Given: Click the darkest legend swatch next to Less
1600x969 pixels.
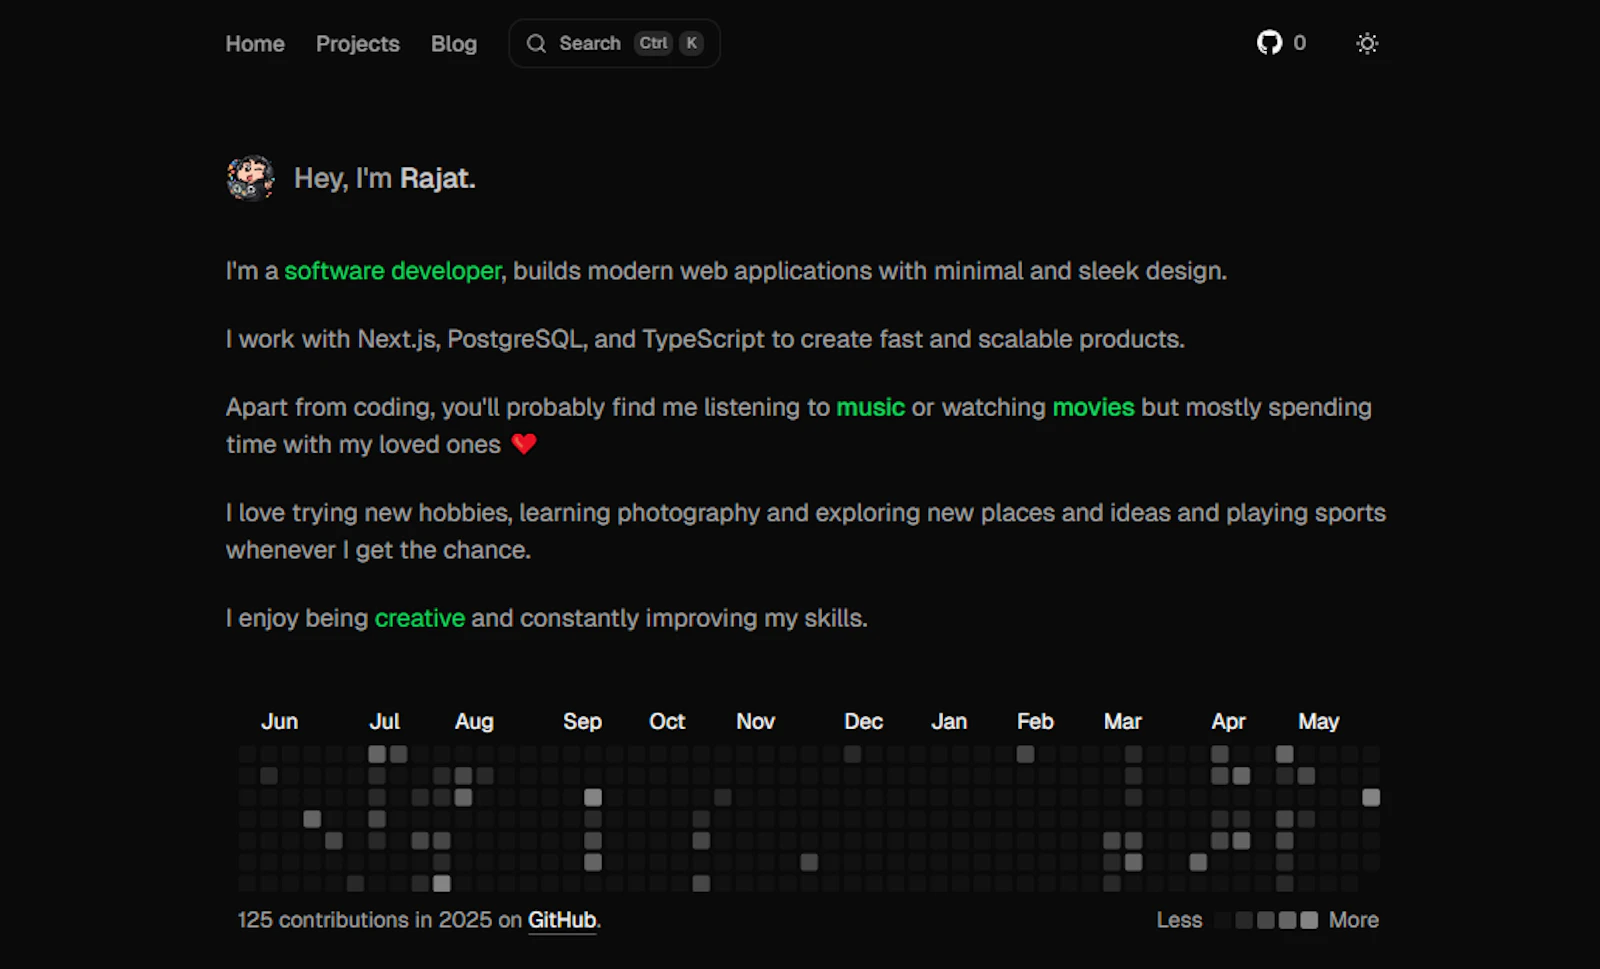Looking at the screenshot, I should click(x=1223, y=920).
